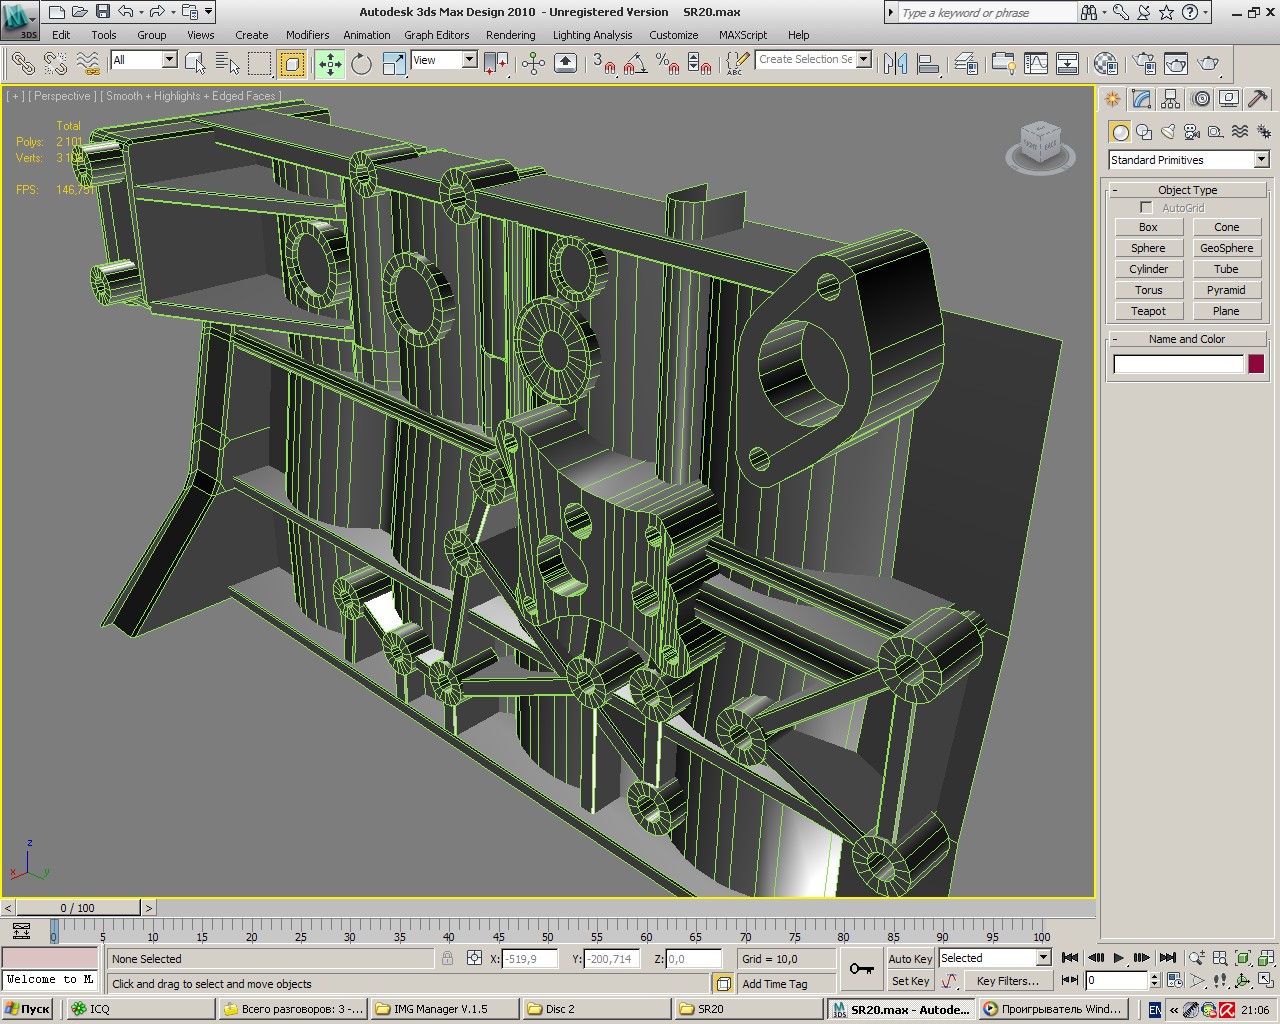Open Curve Editor from the toolbar
The image size is (1280, 1024).
[1036, 64]
